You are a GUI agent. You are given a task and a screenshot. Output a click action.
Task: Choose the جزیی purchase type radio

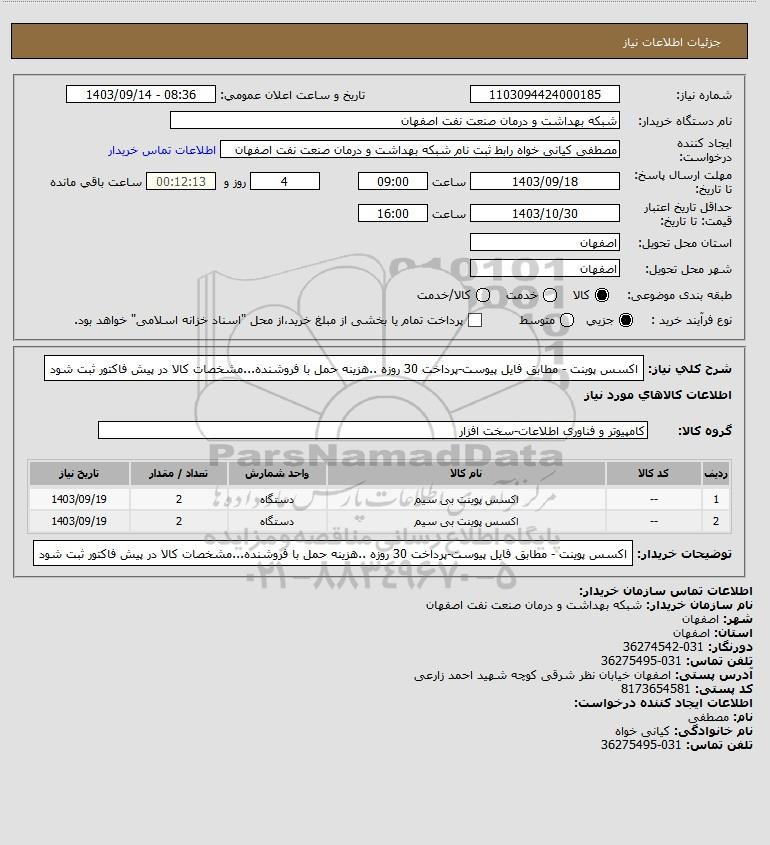pyautogui.click(x=626, y=320)
